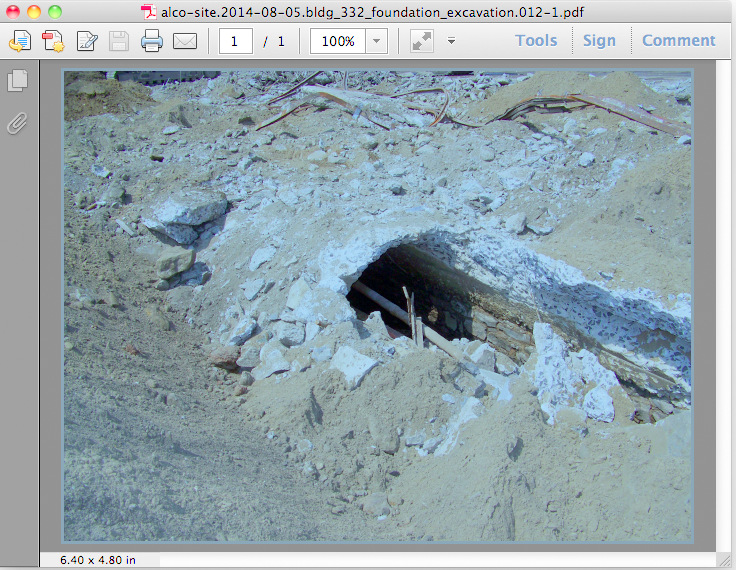
Task: Open the Comment pane
Action: (678, 41)
